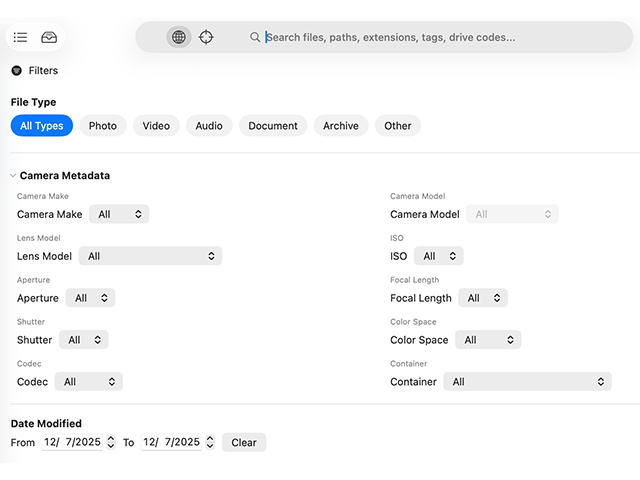Open the ISO dropdown
640x480 pixels.
[x=438, y=256]
